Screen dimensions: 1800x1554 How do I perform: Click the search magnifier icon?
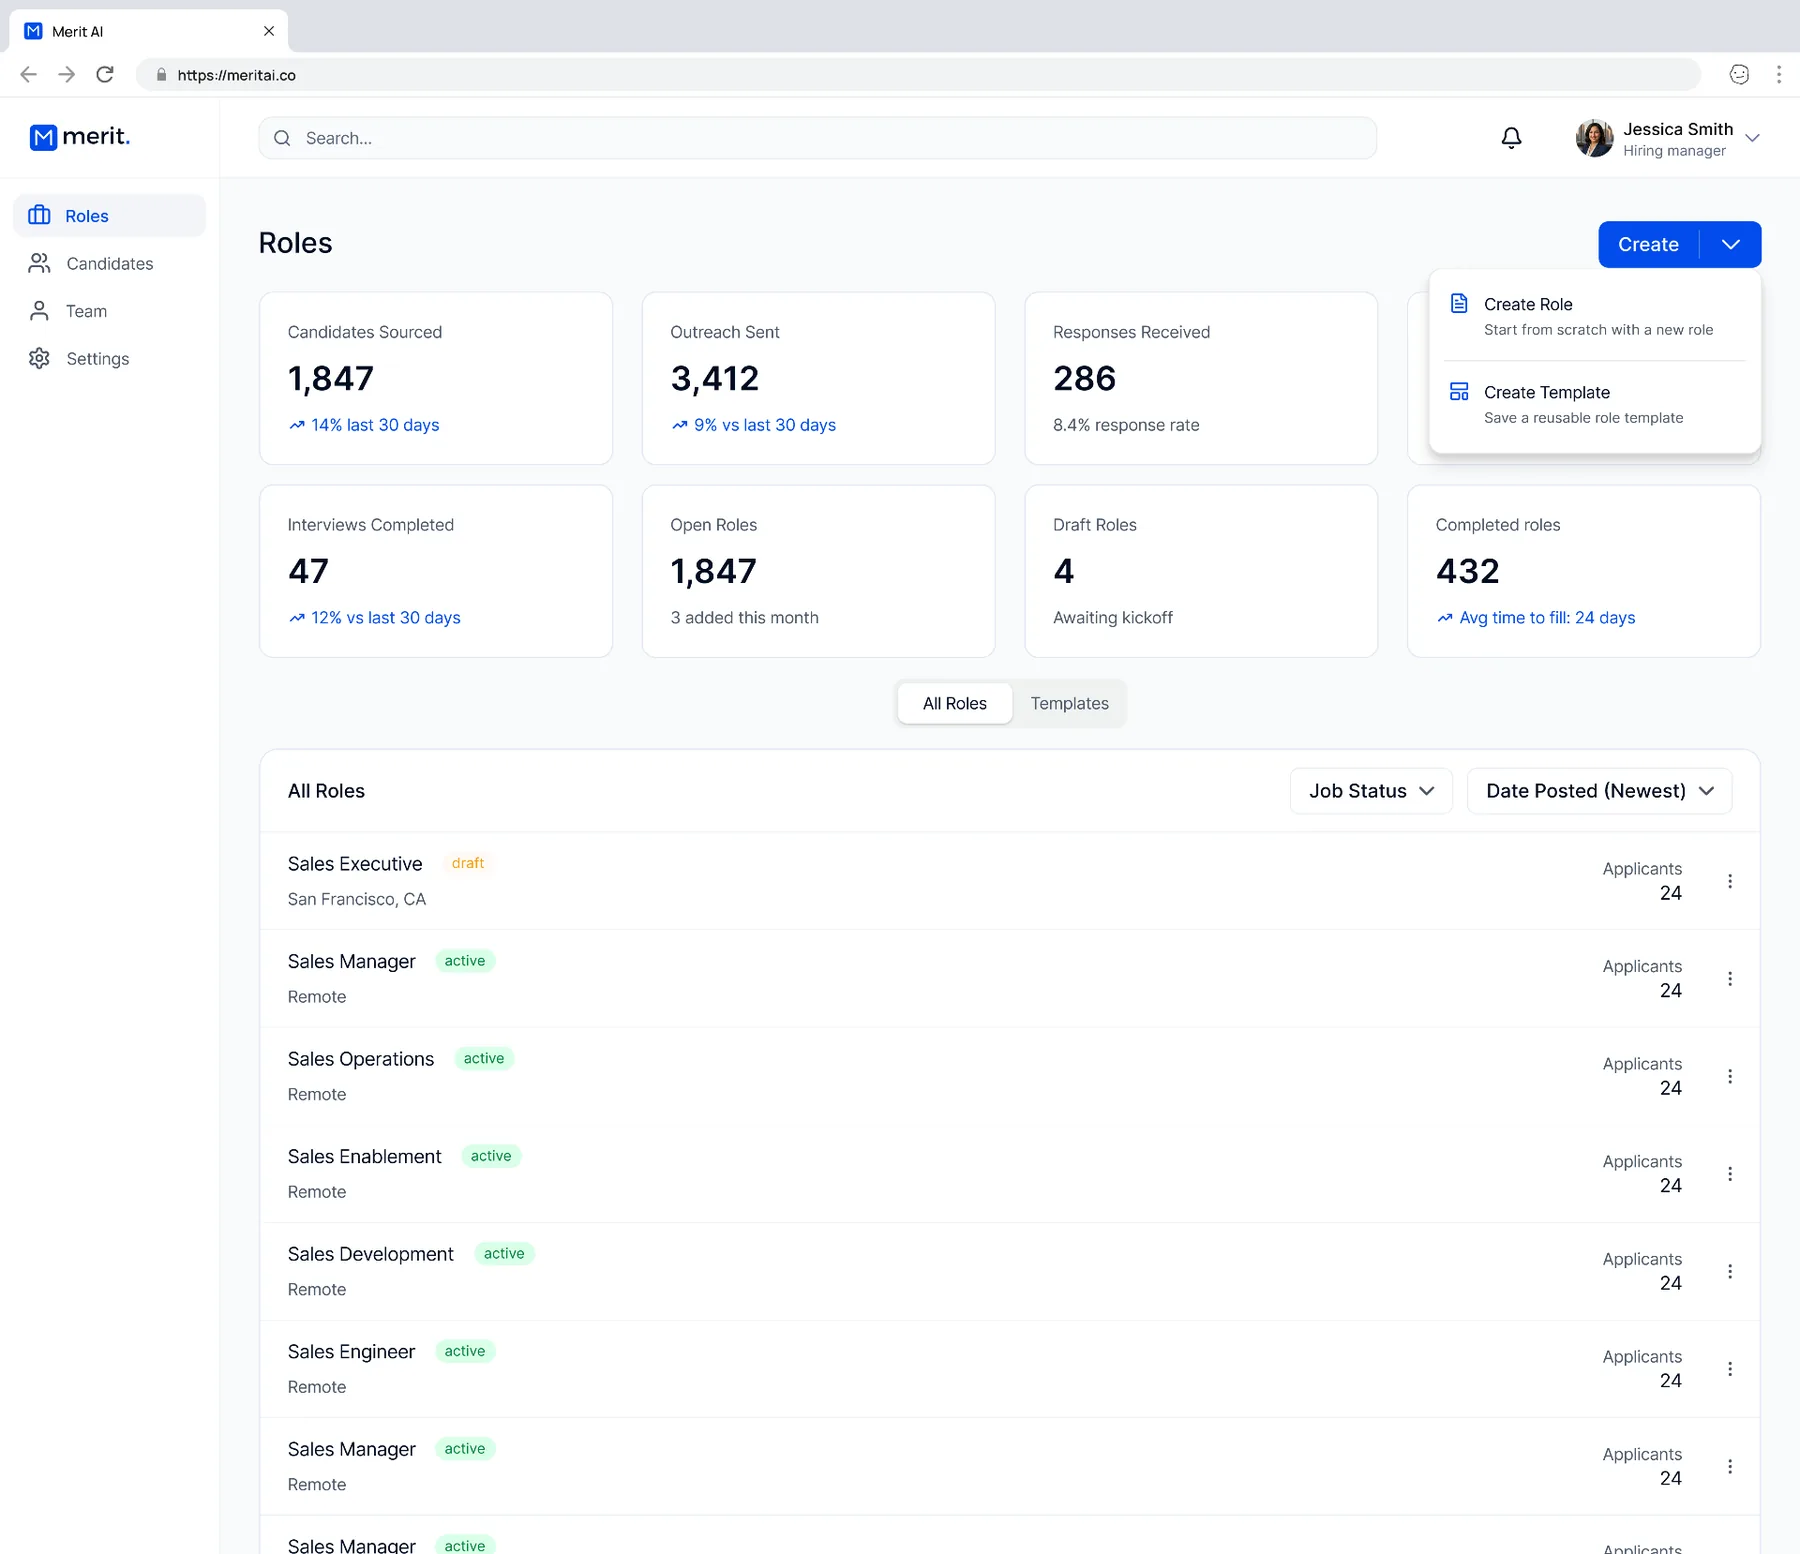[x=283, y=138]
